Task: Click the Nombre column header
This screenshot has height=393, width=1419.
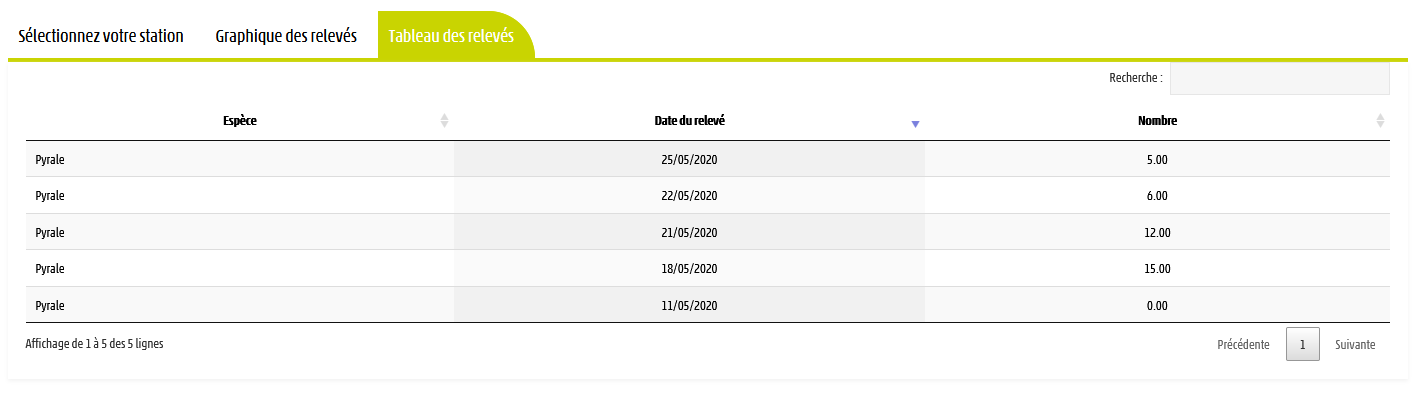Action: pos(1157,121)
